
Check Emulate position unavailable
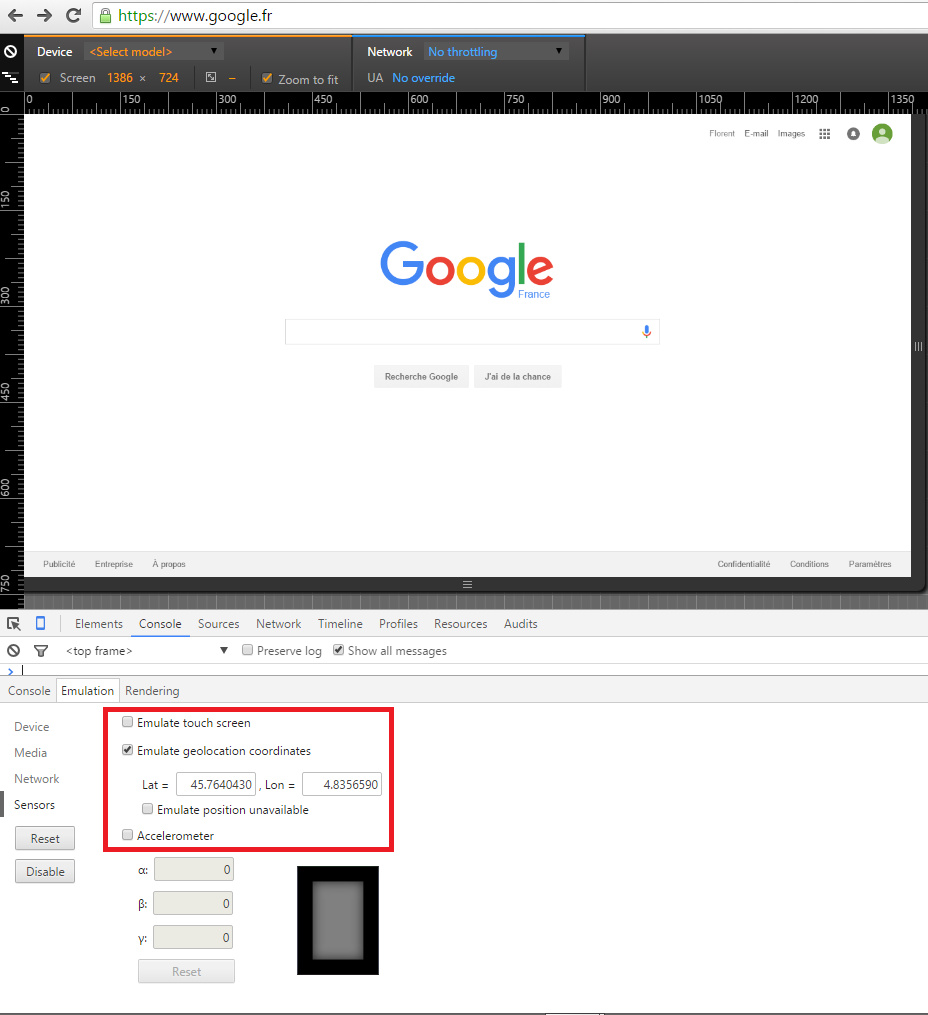(x=148, y=809)
